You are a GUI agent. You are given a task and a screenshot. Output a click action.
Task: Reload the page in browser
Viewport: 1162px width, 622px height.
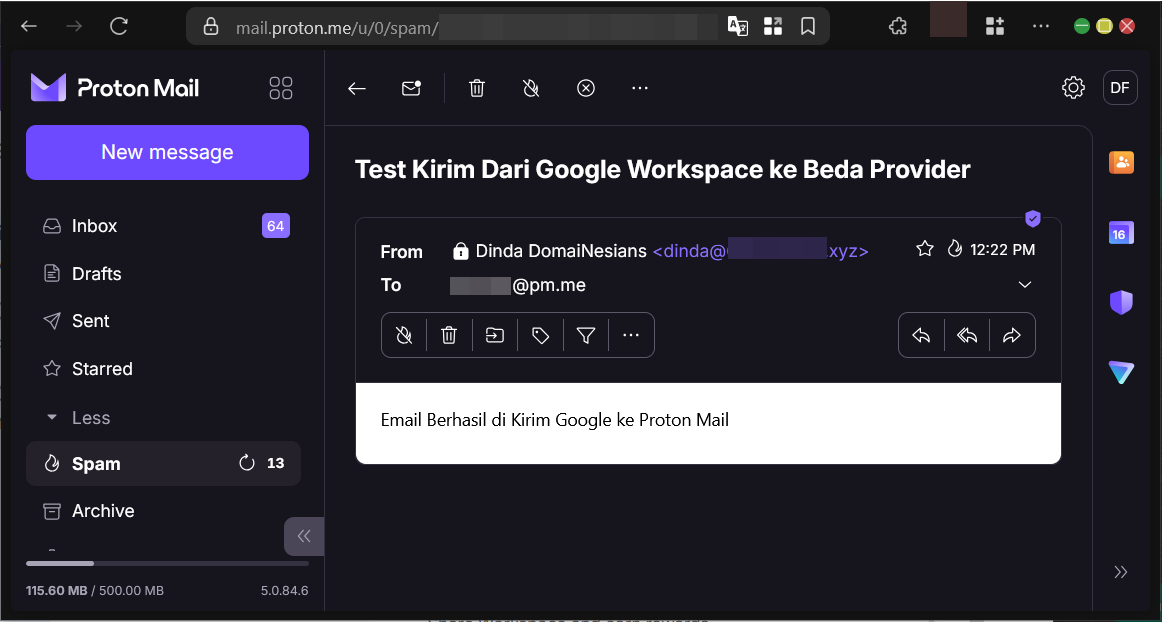(x=119, y=27)
